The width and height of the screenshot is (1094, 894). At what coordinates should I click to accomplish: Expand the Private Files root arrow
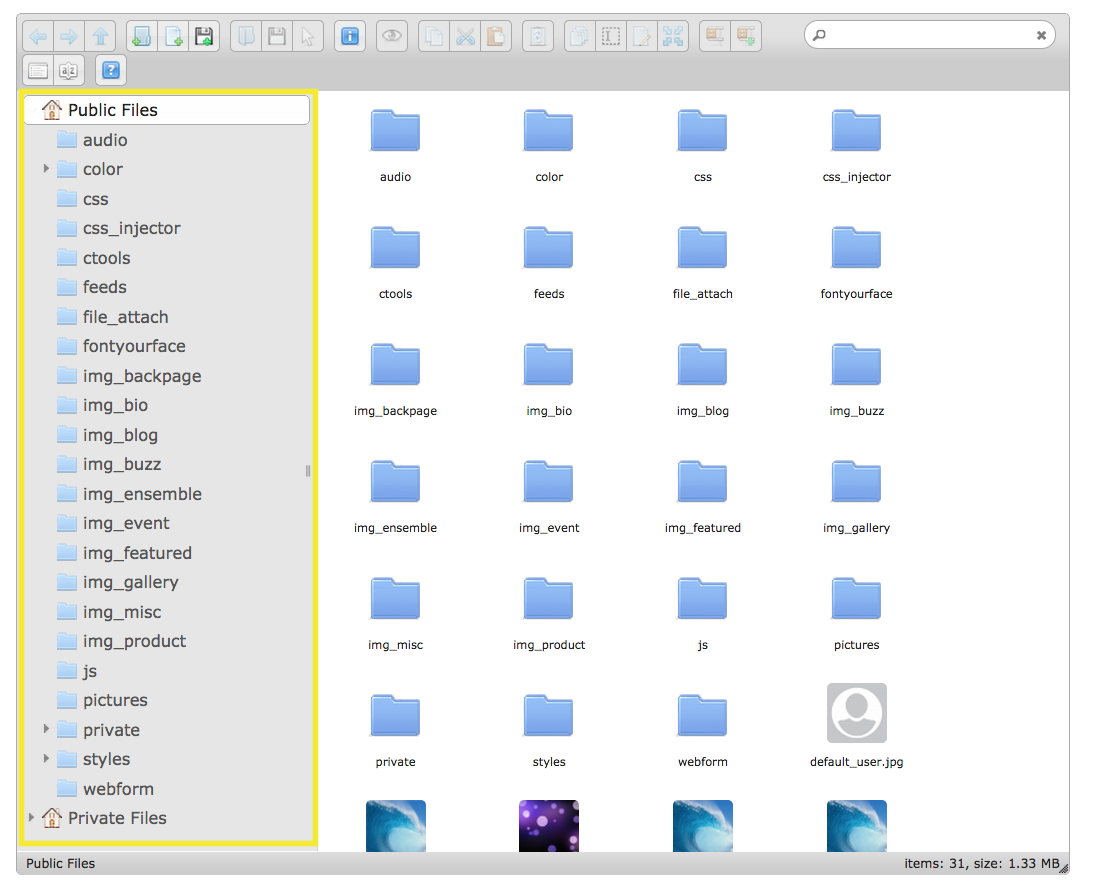(x=31, y=817)
